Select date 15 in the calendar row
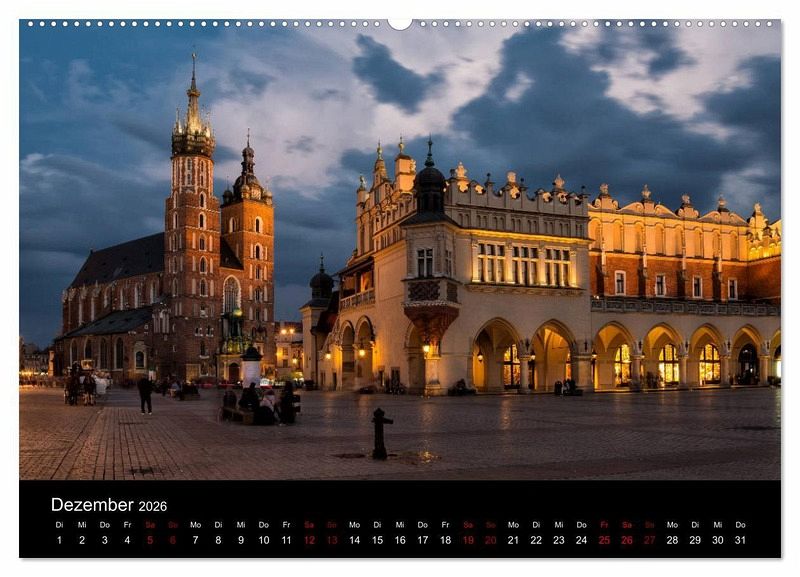This screenshot has width=800, height=577. click(377, 540)
